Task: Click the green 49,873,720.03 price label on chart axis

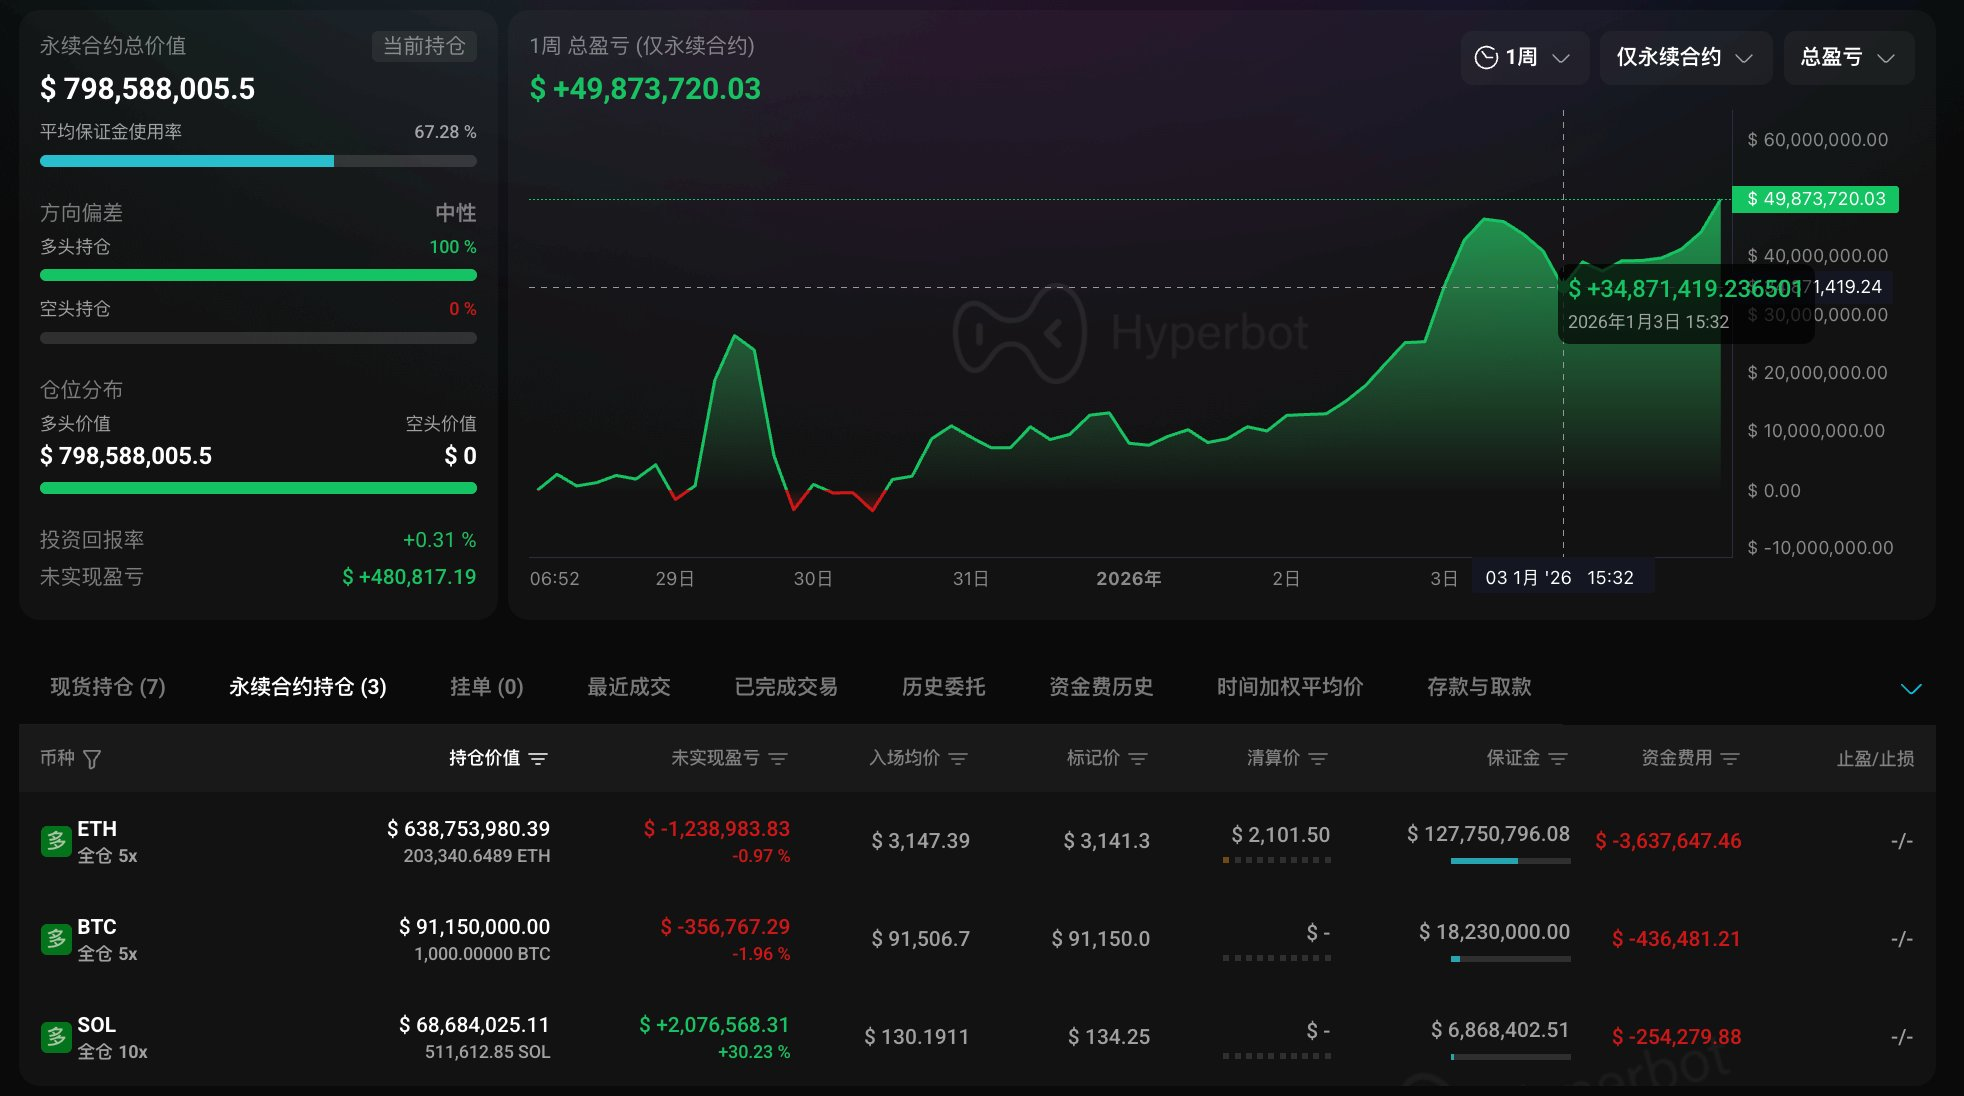Action: click(1815, 199)
